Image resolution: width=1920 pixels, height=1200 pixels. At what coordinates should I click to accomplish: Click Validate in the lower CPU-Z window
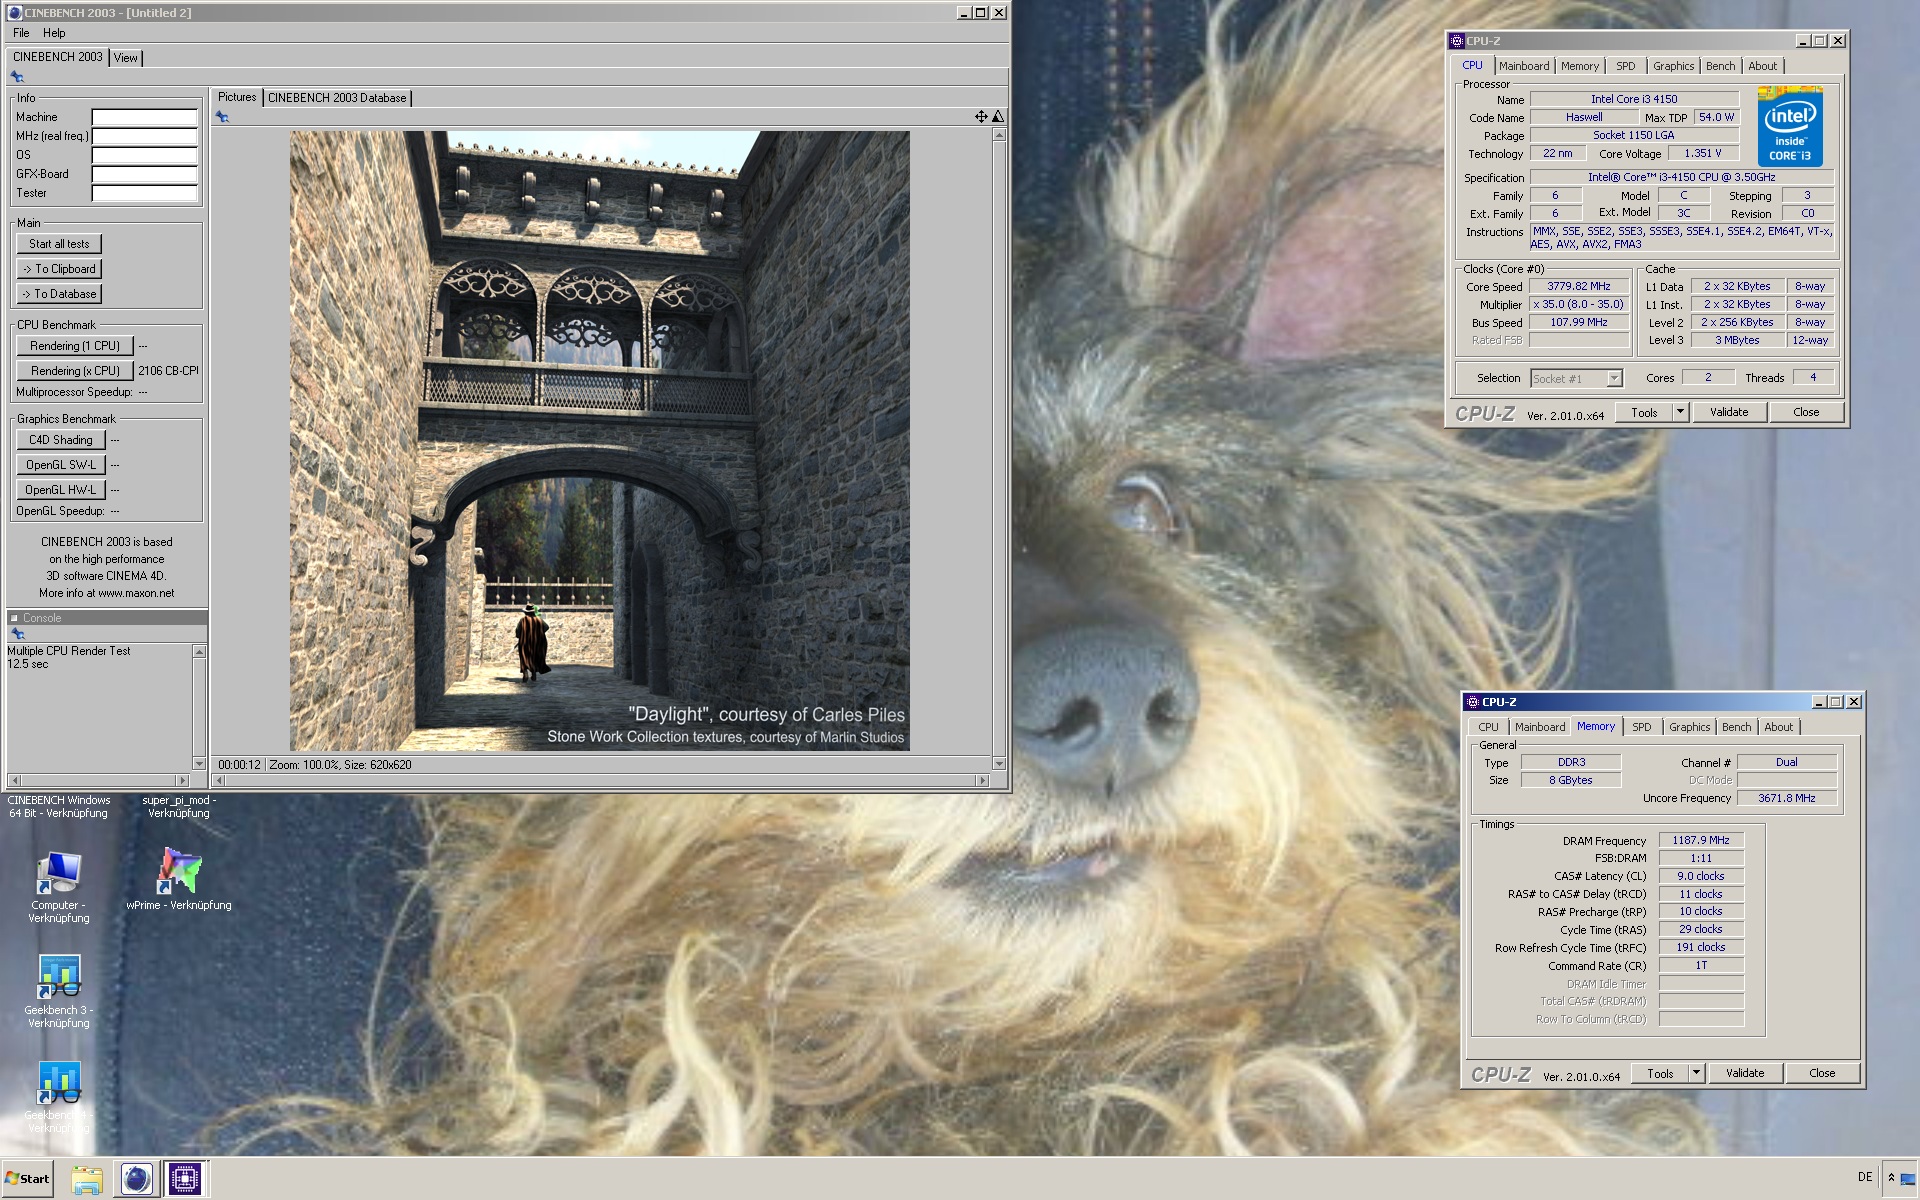tap(1745, 1073)
